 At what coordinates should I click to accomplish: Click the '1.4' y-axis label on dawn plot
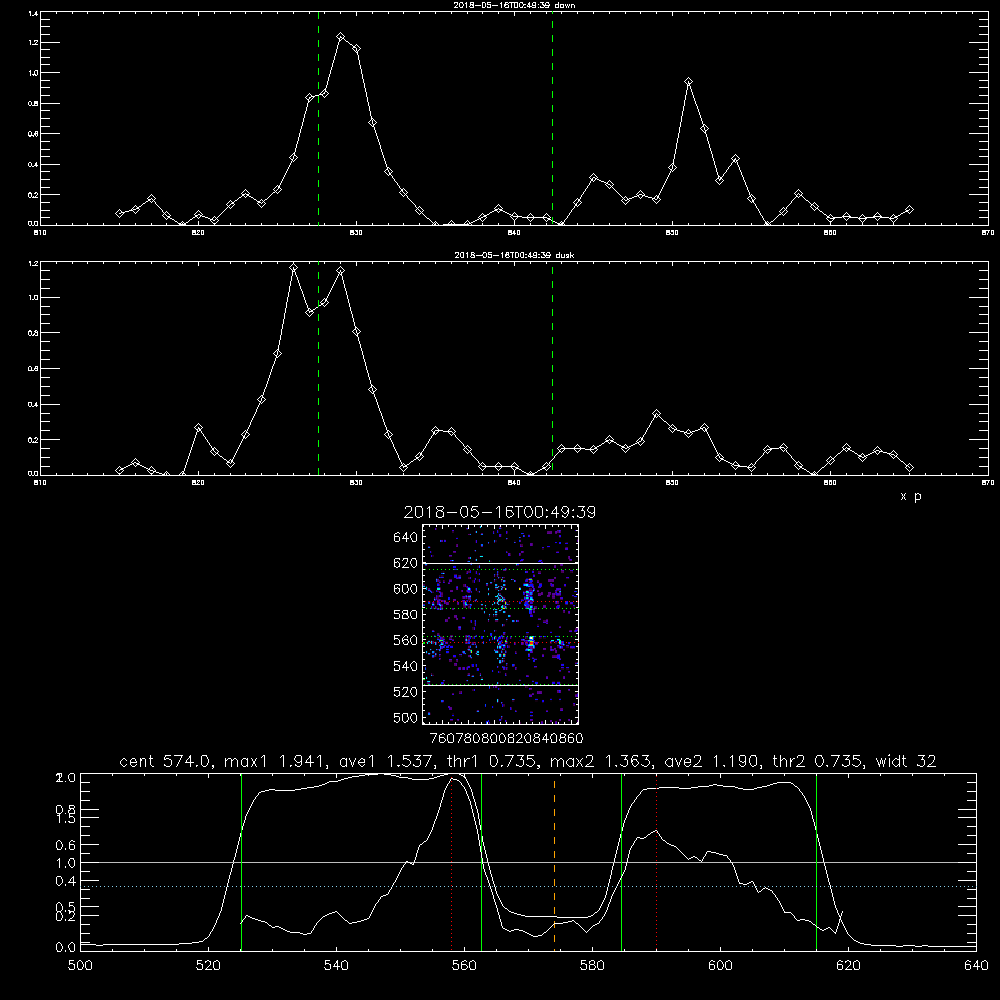click(34, 13)
